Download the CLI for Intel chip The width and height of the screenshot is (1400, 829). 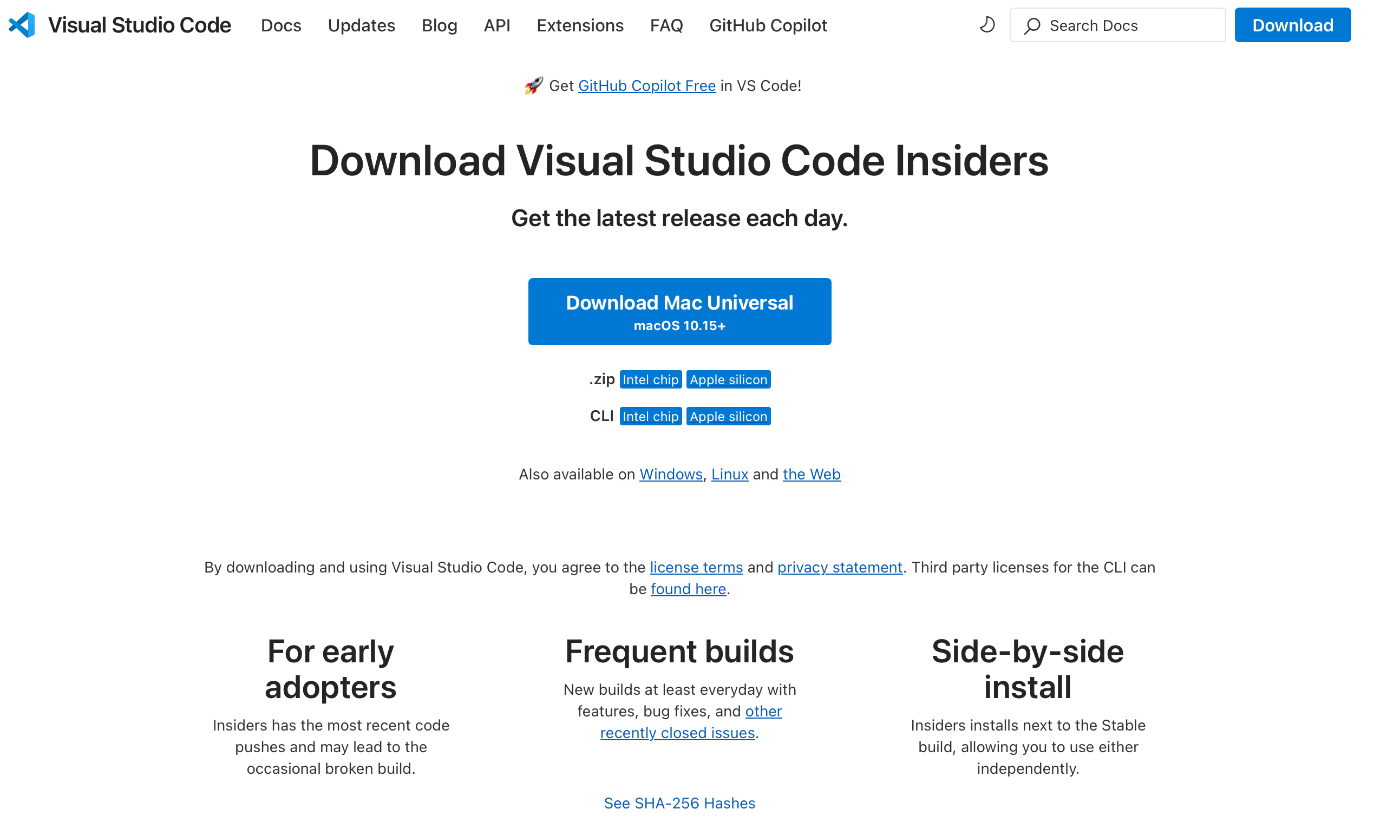coord(651,416)
